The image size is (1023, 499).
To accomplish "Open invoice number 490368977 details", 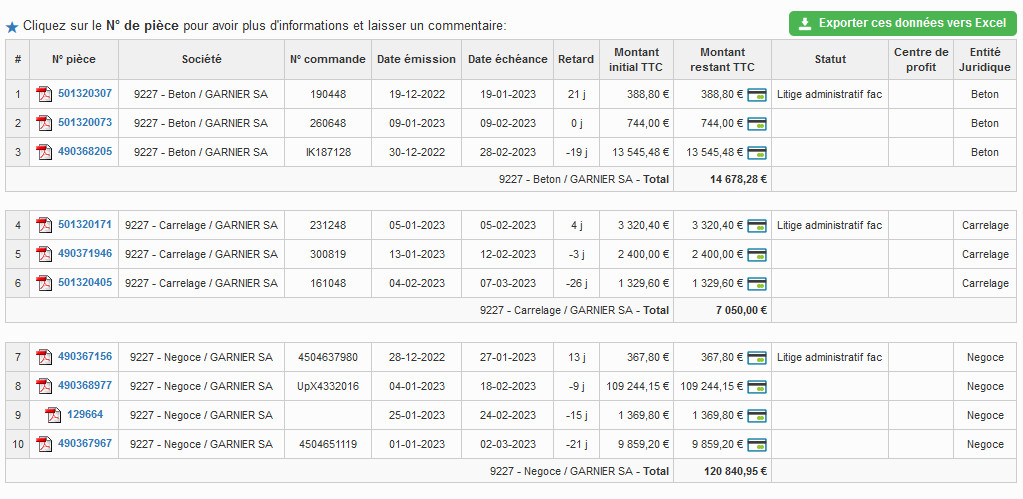I will pyautogui.click(x=85, y=386).
